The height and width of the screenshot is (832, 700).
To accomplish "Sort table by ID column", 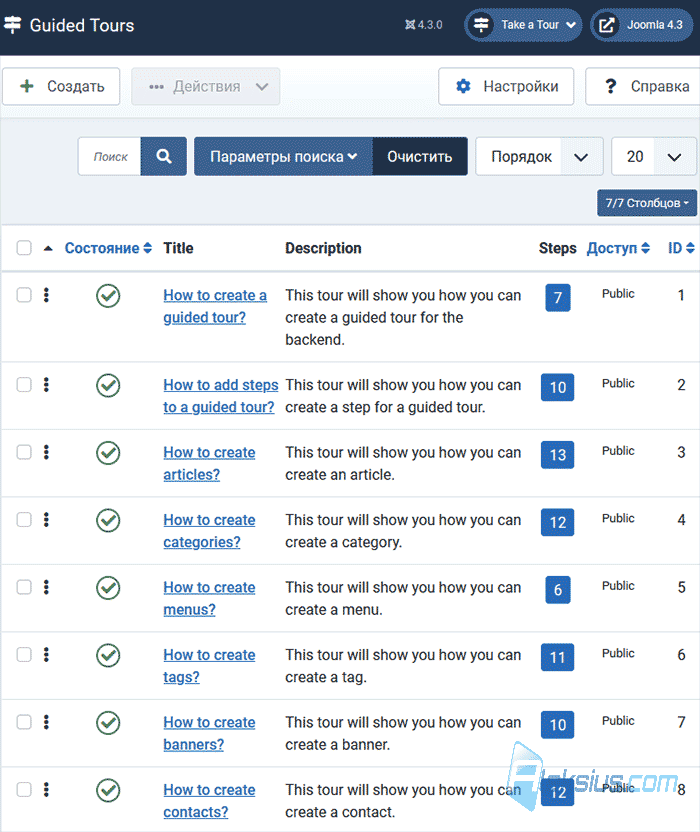I will 681,248.
